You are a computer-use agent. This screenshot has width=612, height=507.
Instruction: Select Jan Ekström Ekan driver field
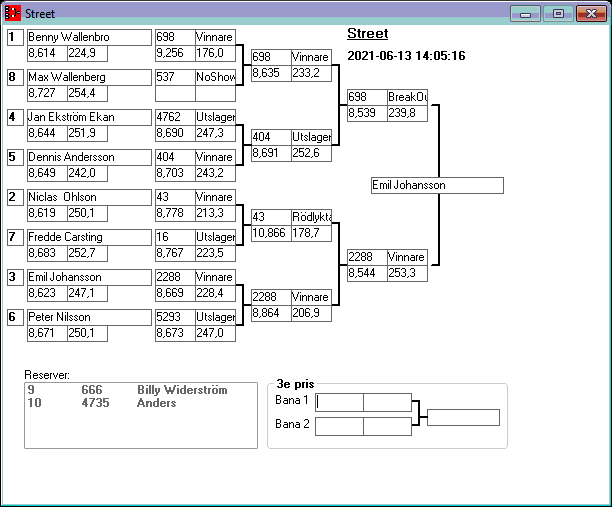[x=88, y=117]
